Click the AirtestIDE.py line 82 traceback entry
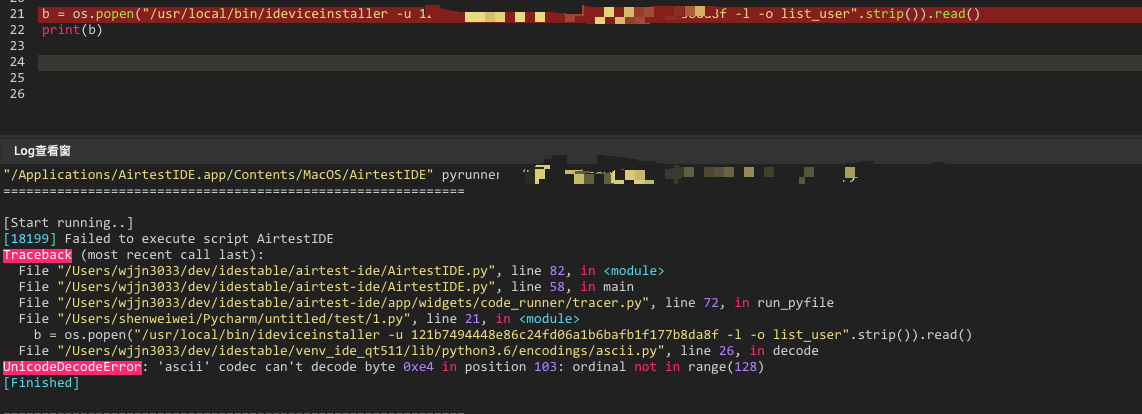Viewport: 1142px width, 414px height. pos(342,270)
